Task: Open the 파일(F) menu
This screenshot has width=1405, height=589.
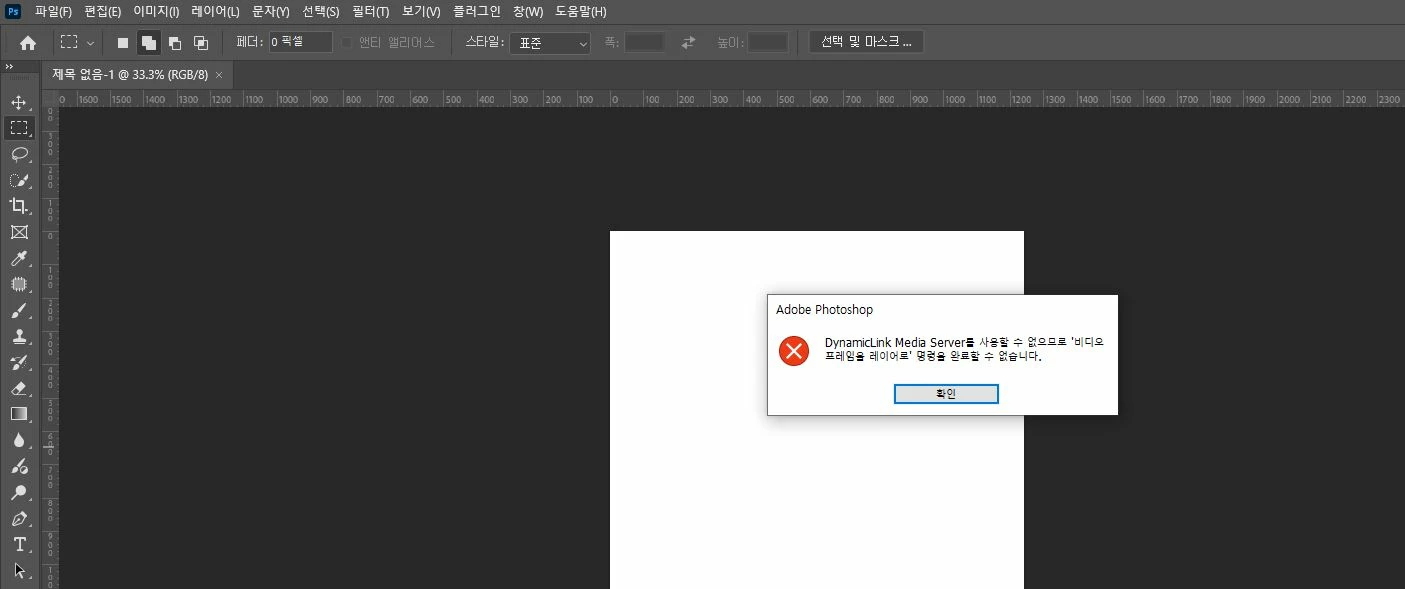Action: 54,12
